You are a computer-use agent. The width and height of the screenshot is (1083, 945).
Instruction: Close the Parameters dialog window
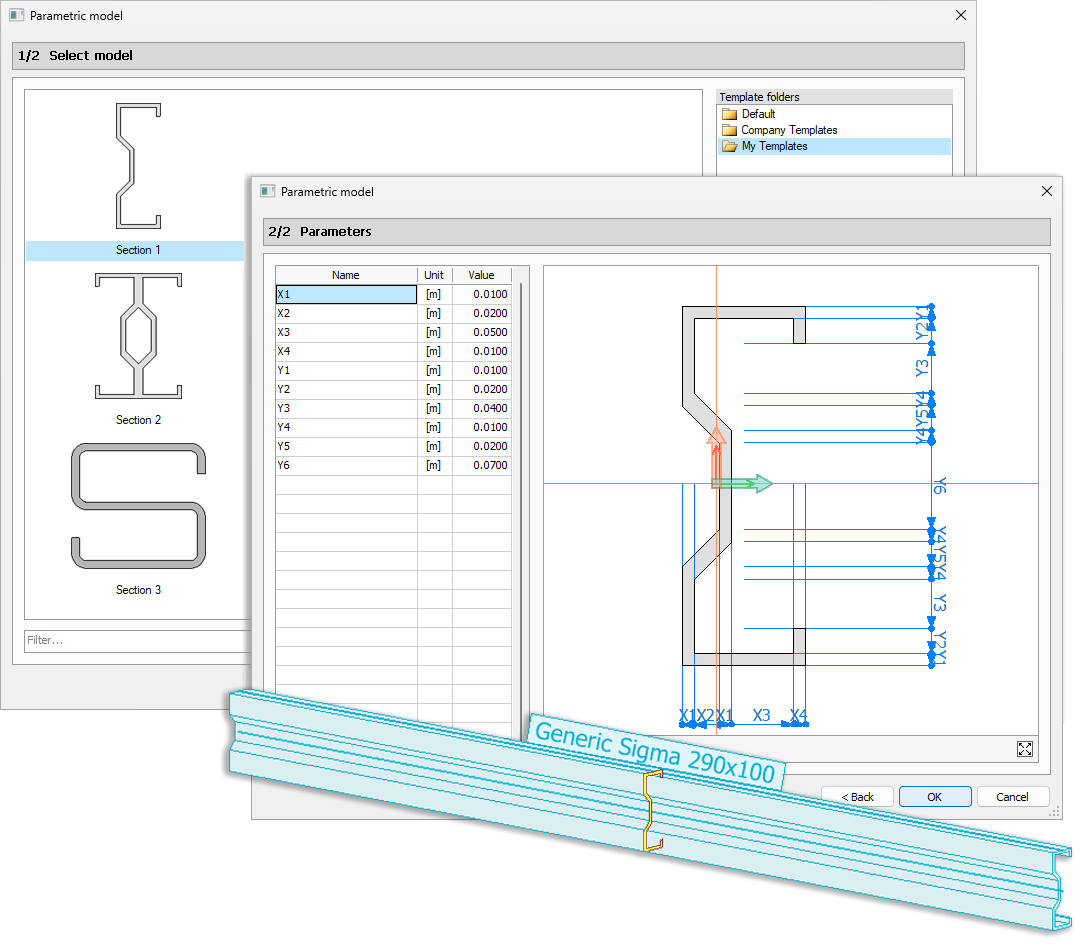pos(1047,191)
